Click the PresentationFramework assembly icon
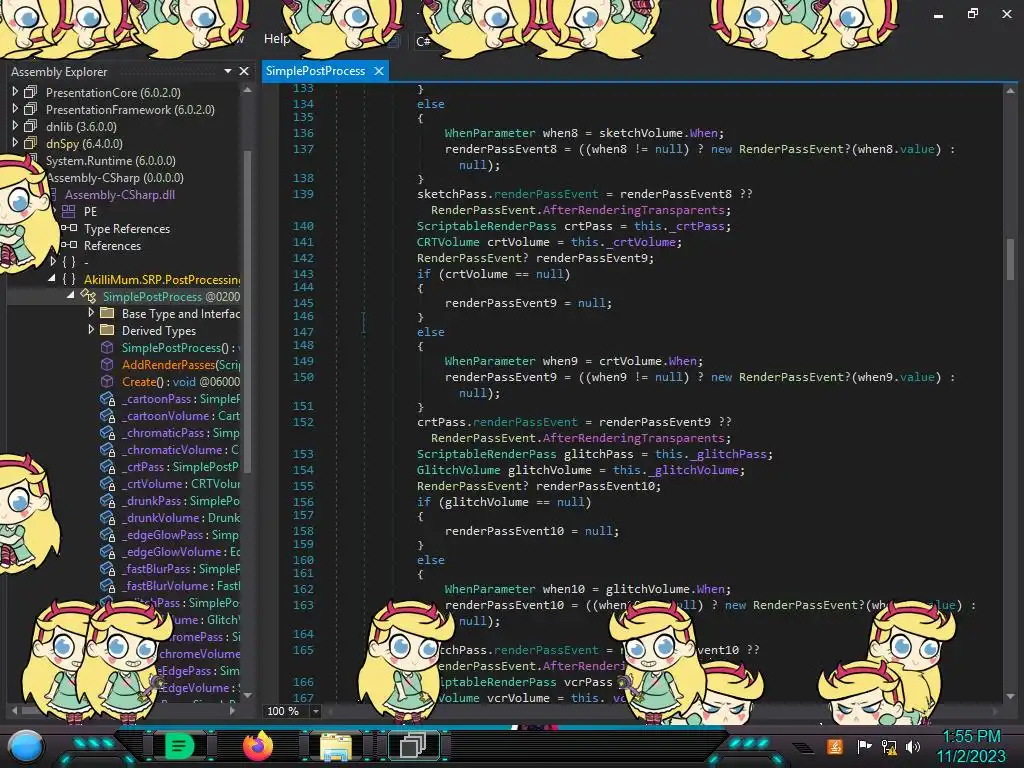This screenshot has height=768, width=1024. (31, 109)
